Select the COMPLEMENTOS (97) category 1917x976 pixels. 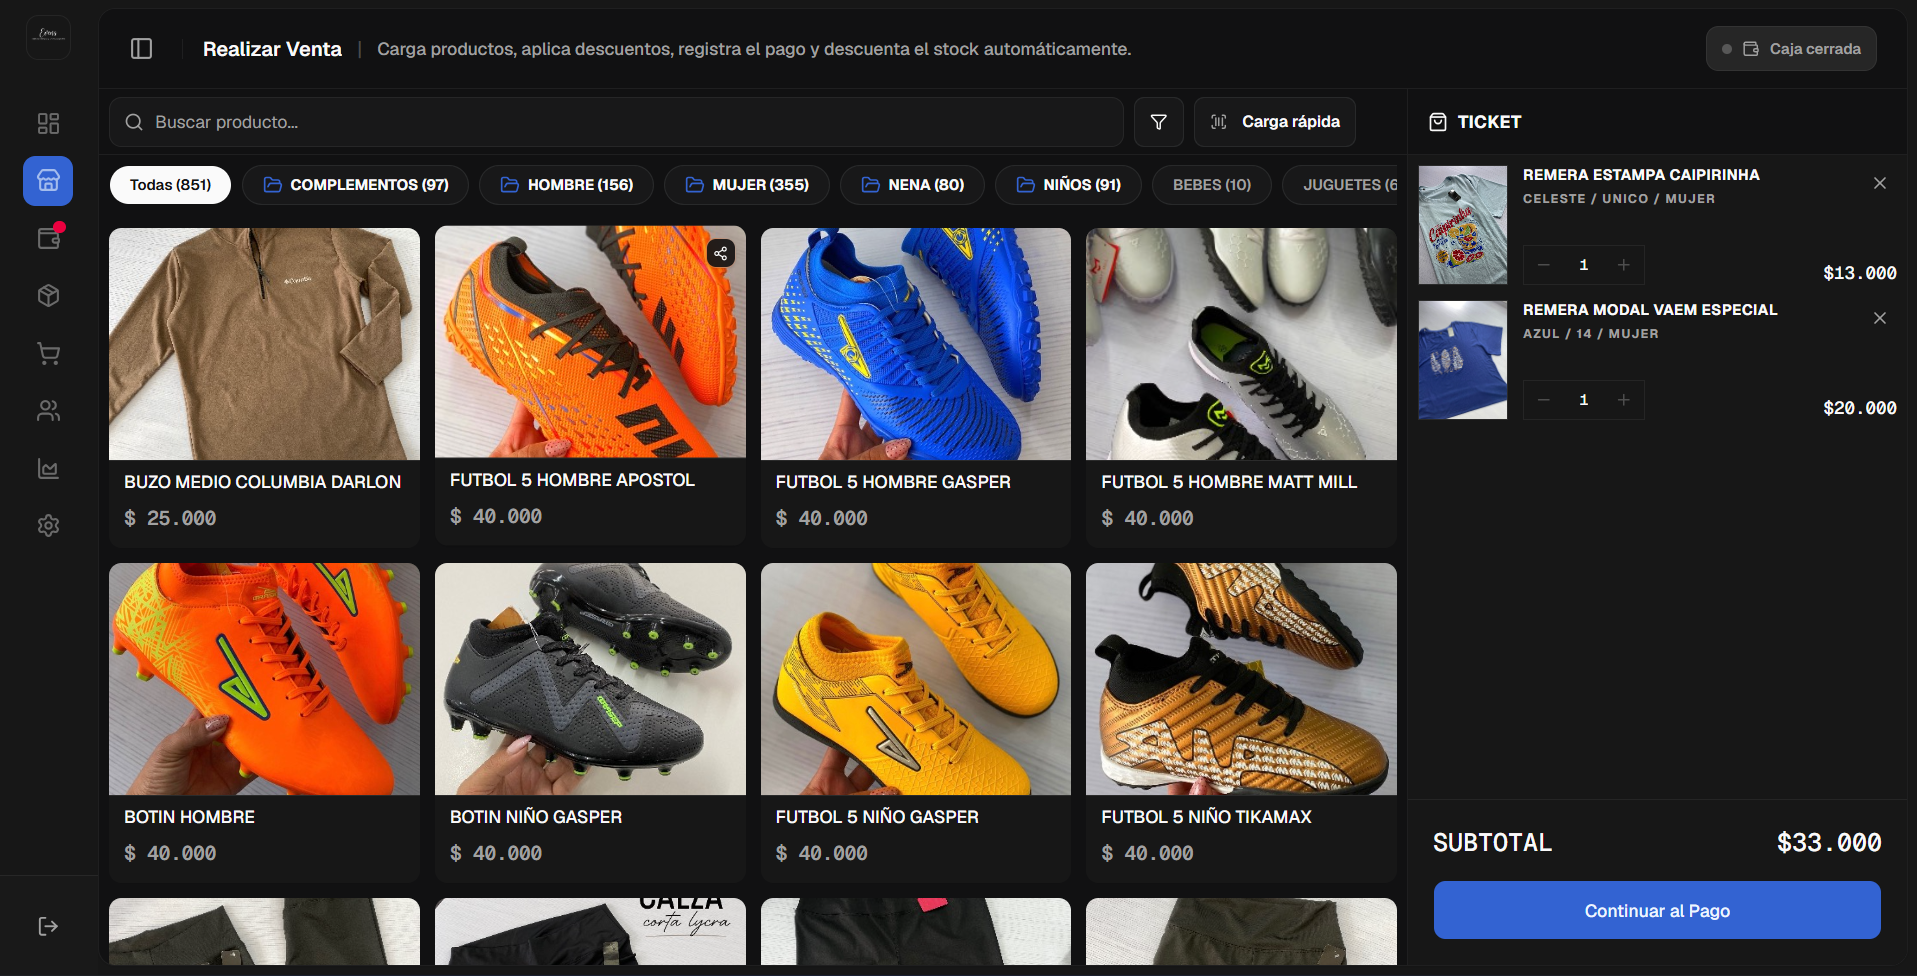[355, 185]
